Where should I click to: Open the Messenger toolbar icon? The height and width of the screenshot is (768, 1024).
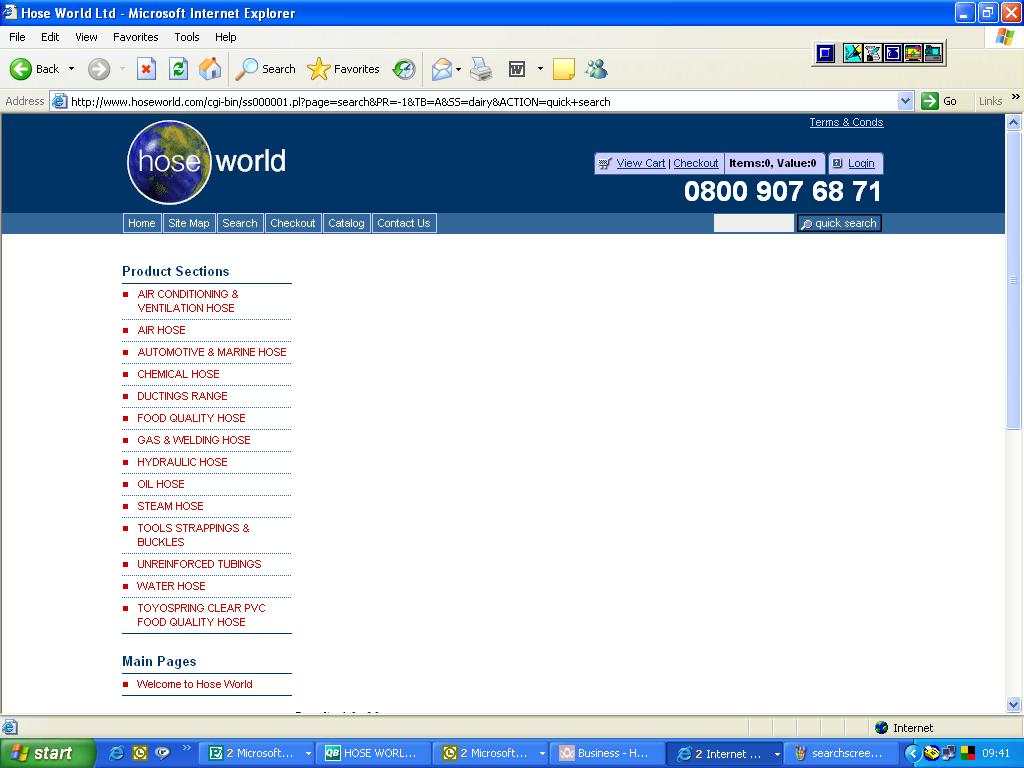(x=597, y=69)
